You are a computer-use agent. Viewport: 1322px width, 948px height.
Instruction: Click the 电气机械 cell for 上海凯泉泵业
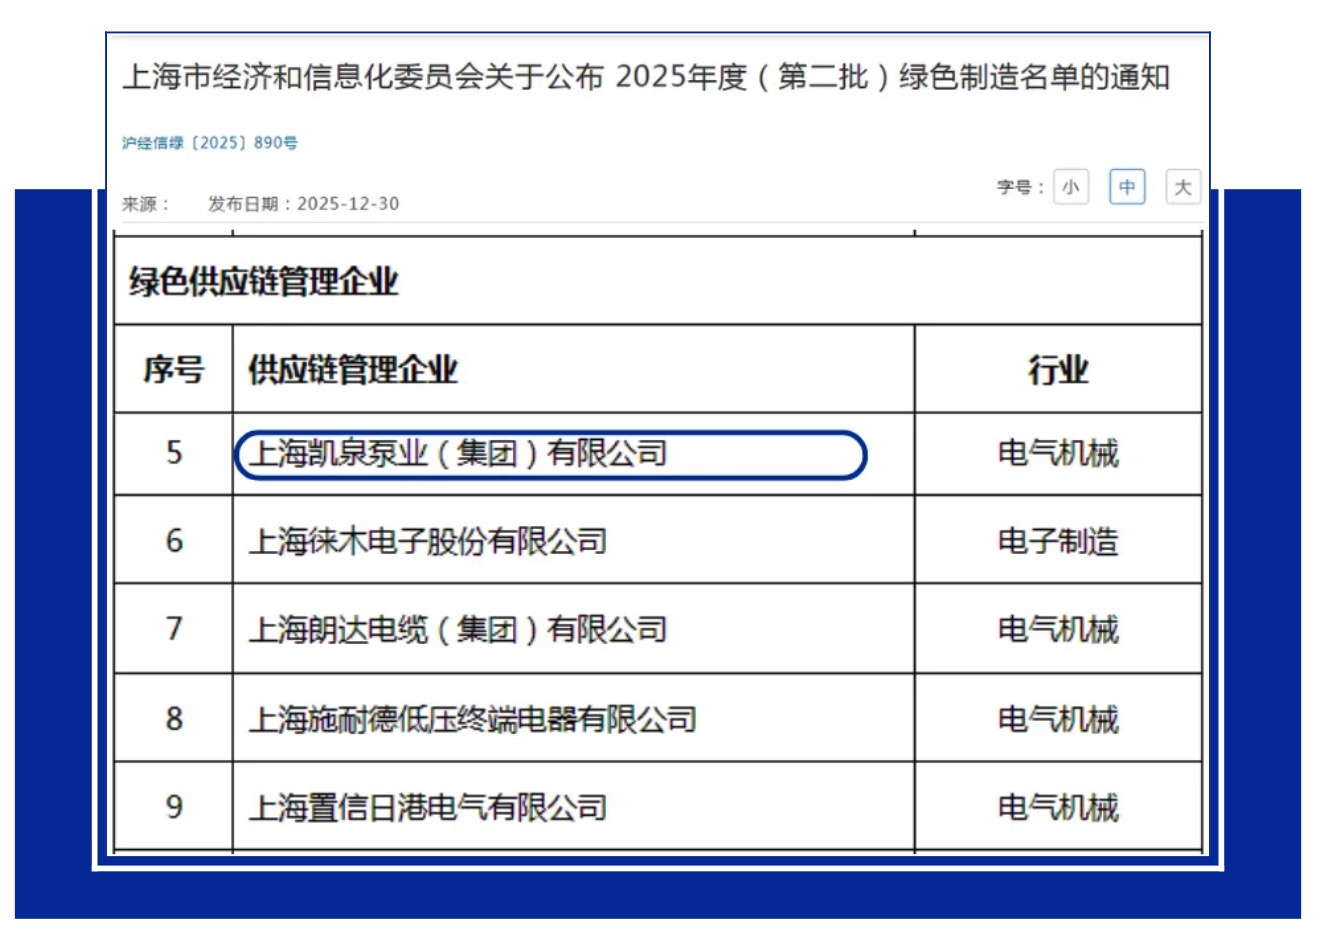point(1057,454)
